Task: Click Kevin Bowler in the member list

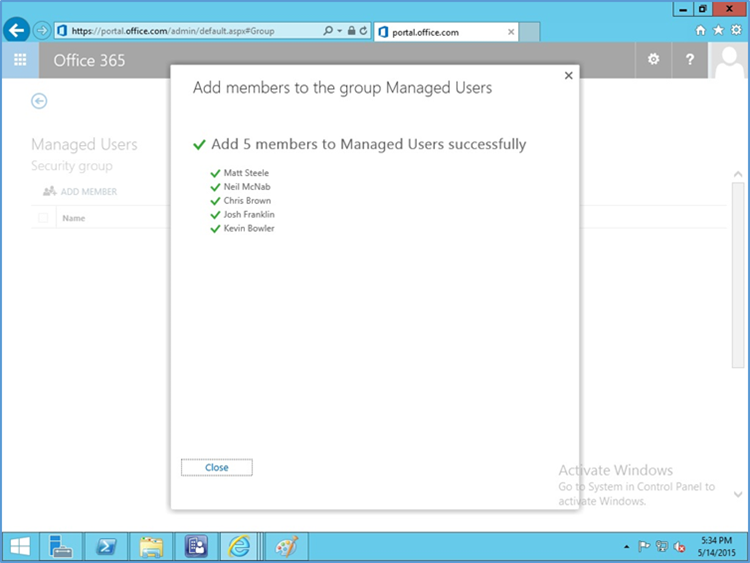Action: point(249,228)
